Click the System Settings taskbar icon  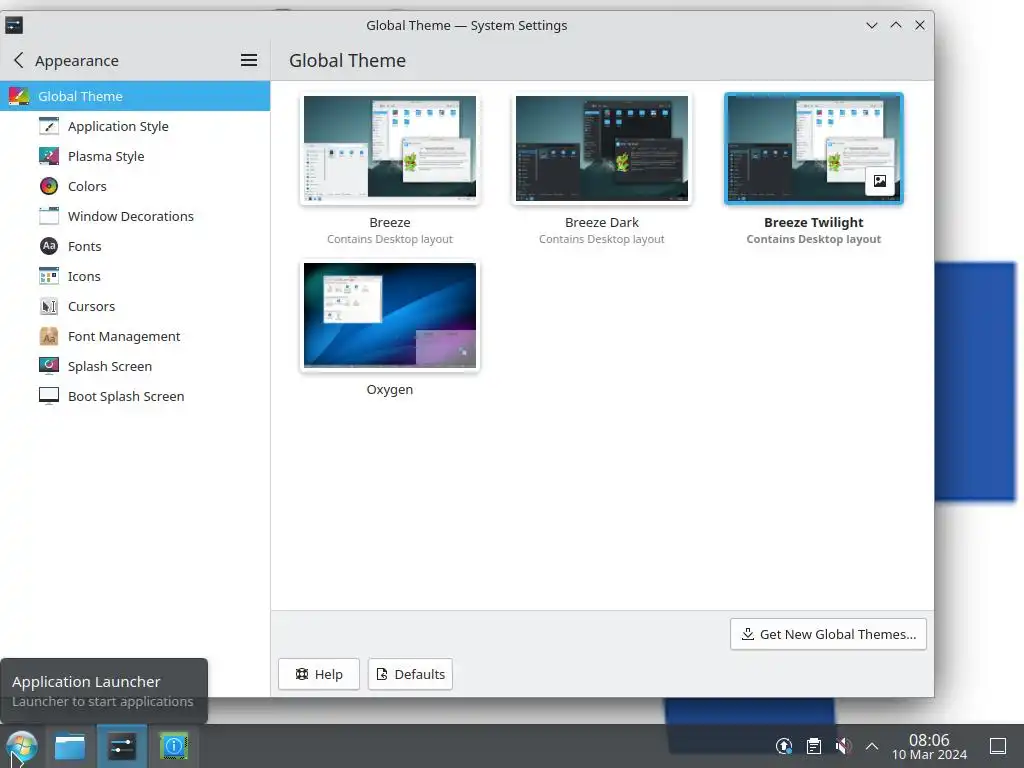pos(122,746)
